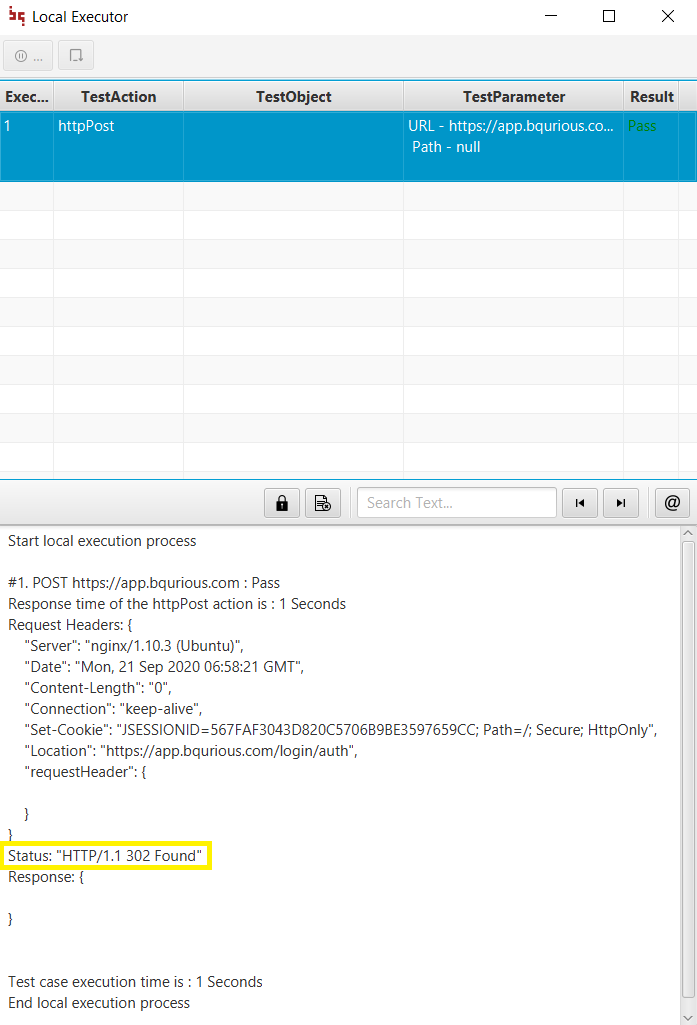
Task: Click the "requestHeader": { log line
Action: [x=85, y=772]
